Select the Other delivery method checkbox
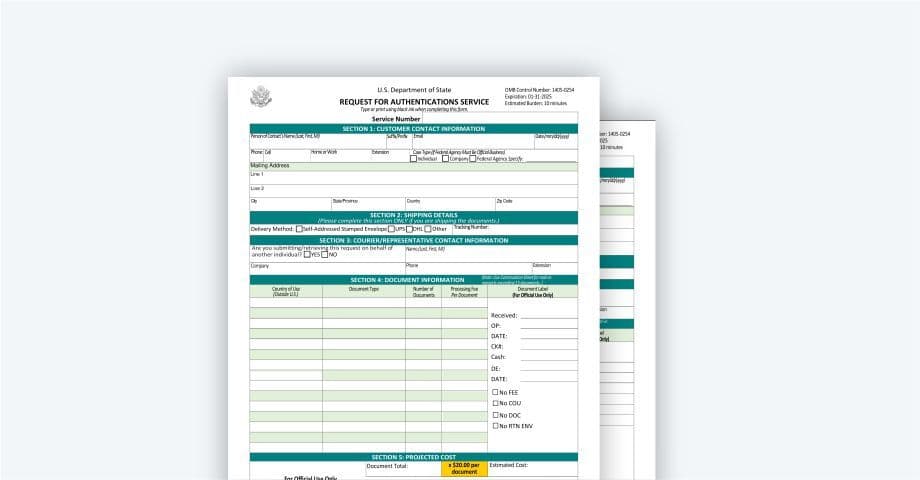This screenshot has height=480, width=920. [428, 229]
